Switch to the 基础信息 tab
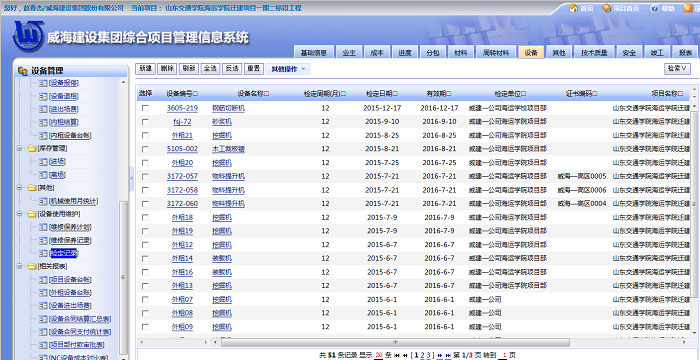 point(314,52)
